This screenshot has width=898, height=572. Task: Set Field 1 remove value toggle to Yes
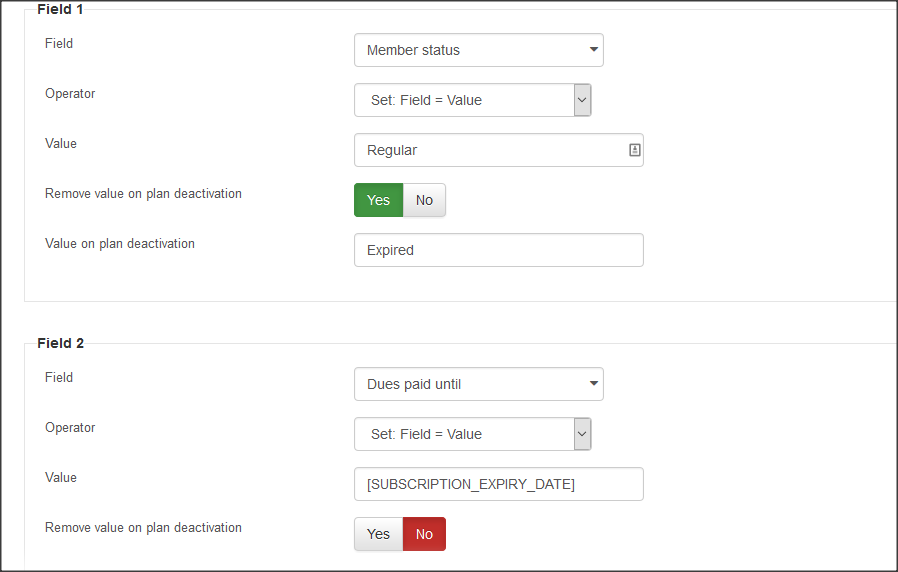click(379, 200)
